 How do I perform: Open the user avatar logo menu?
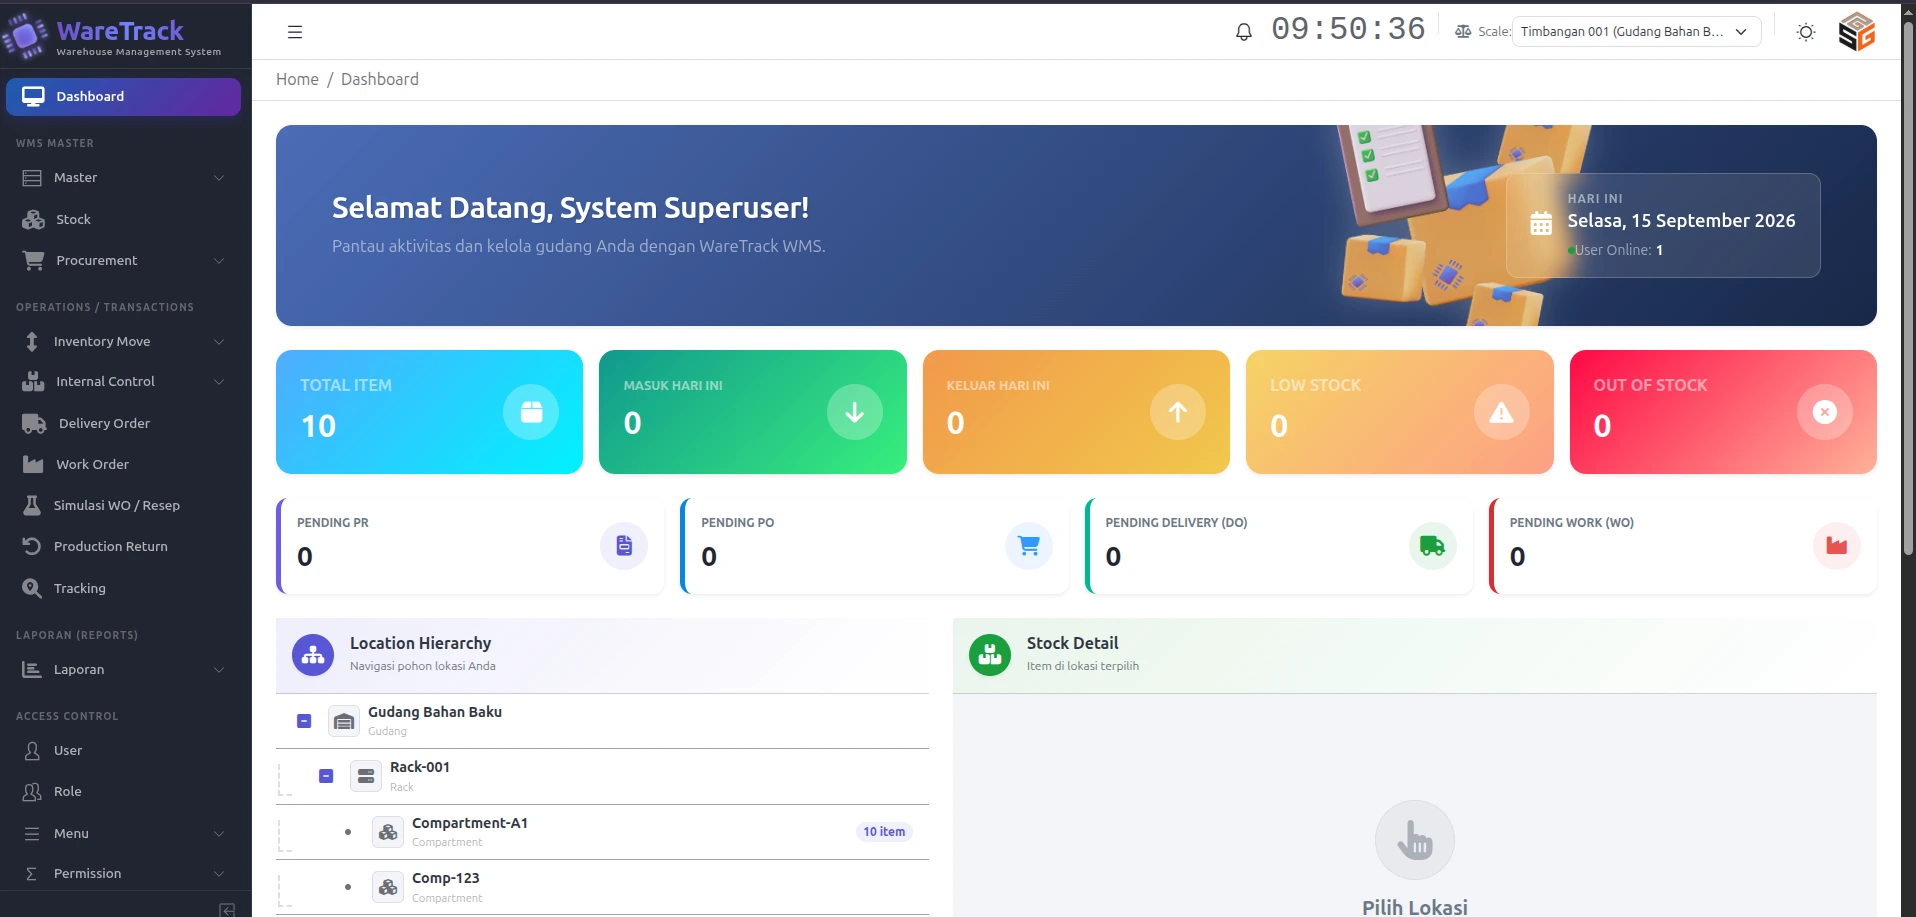[x=1857, y=32]
